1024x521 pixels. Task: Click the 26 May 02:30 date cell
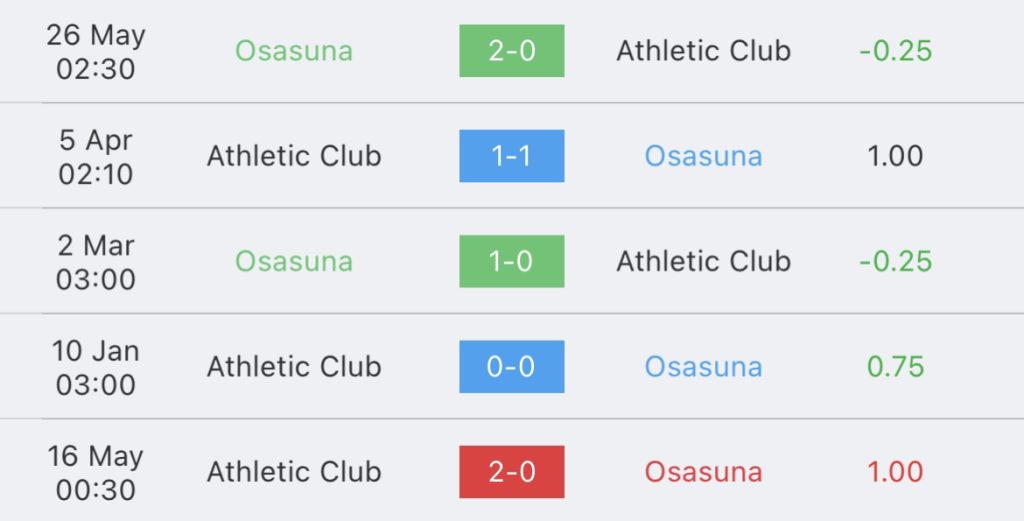tap(95, 52)
